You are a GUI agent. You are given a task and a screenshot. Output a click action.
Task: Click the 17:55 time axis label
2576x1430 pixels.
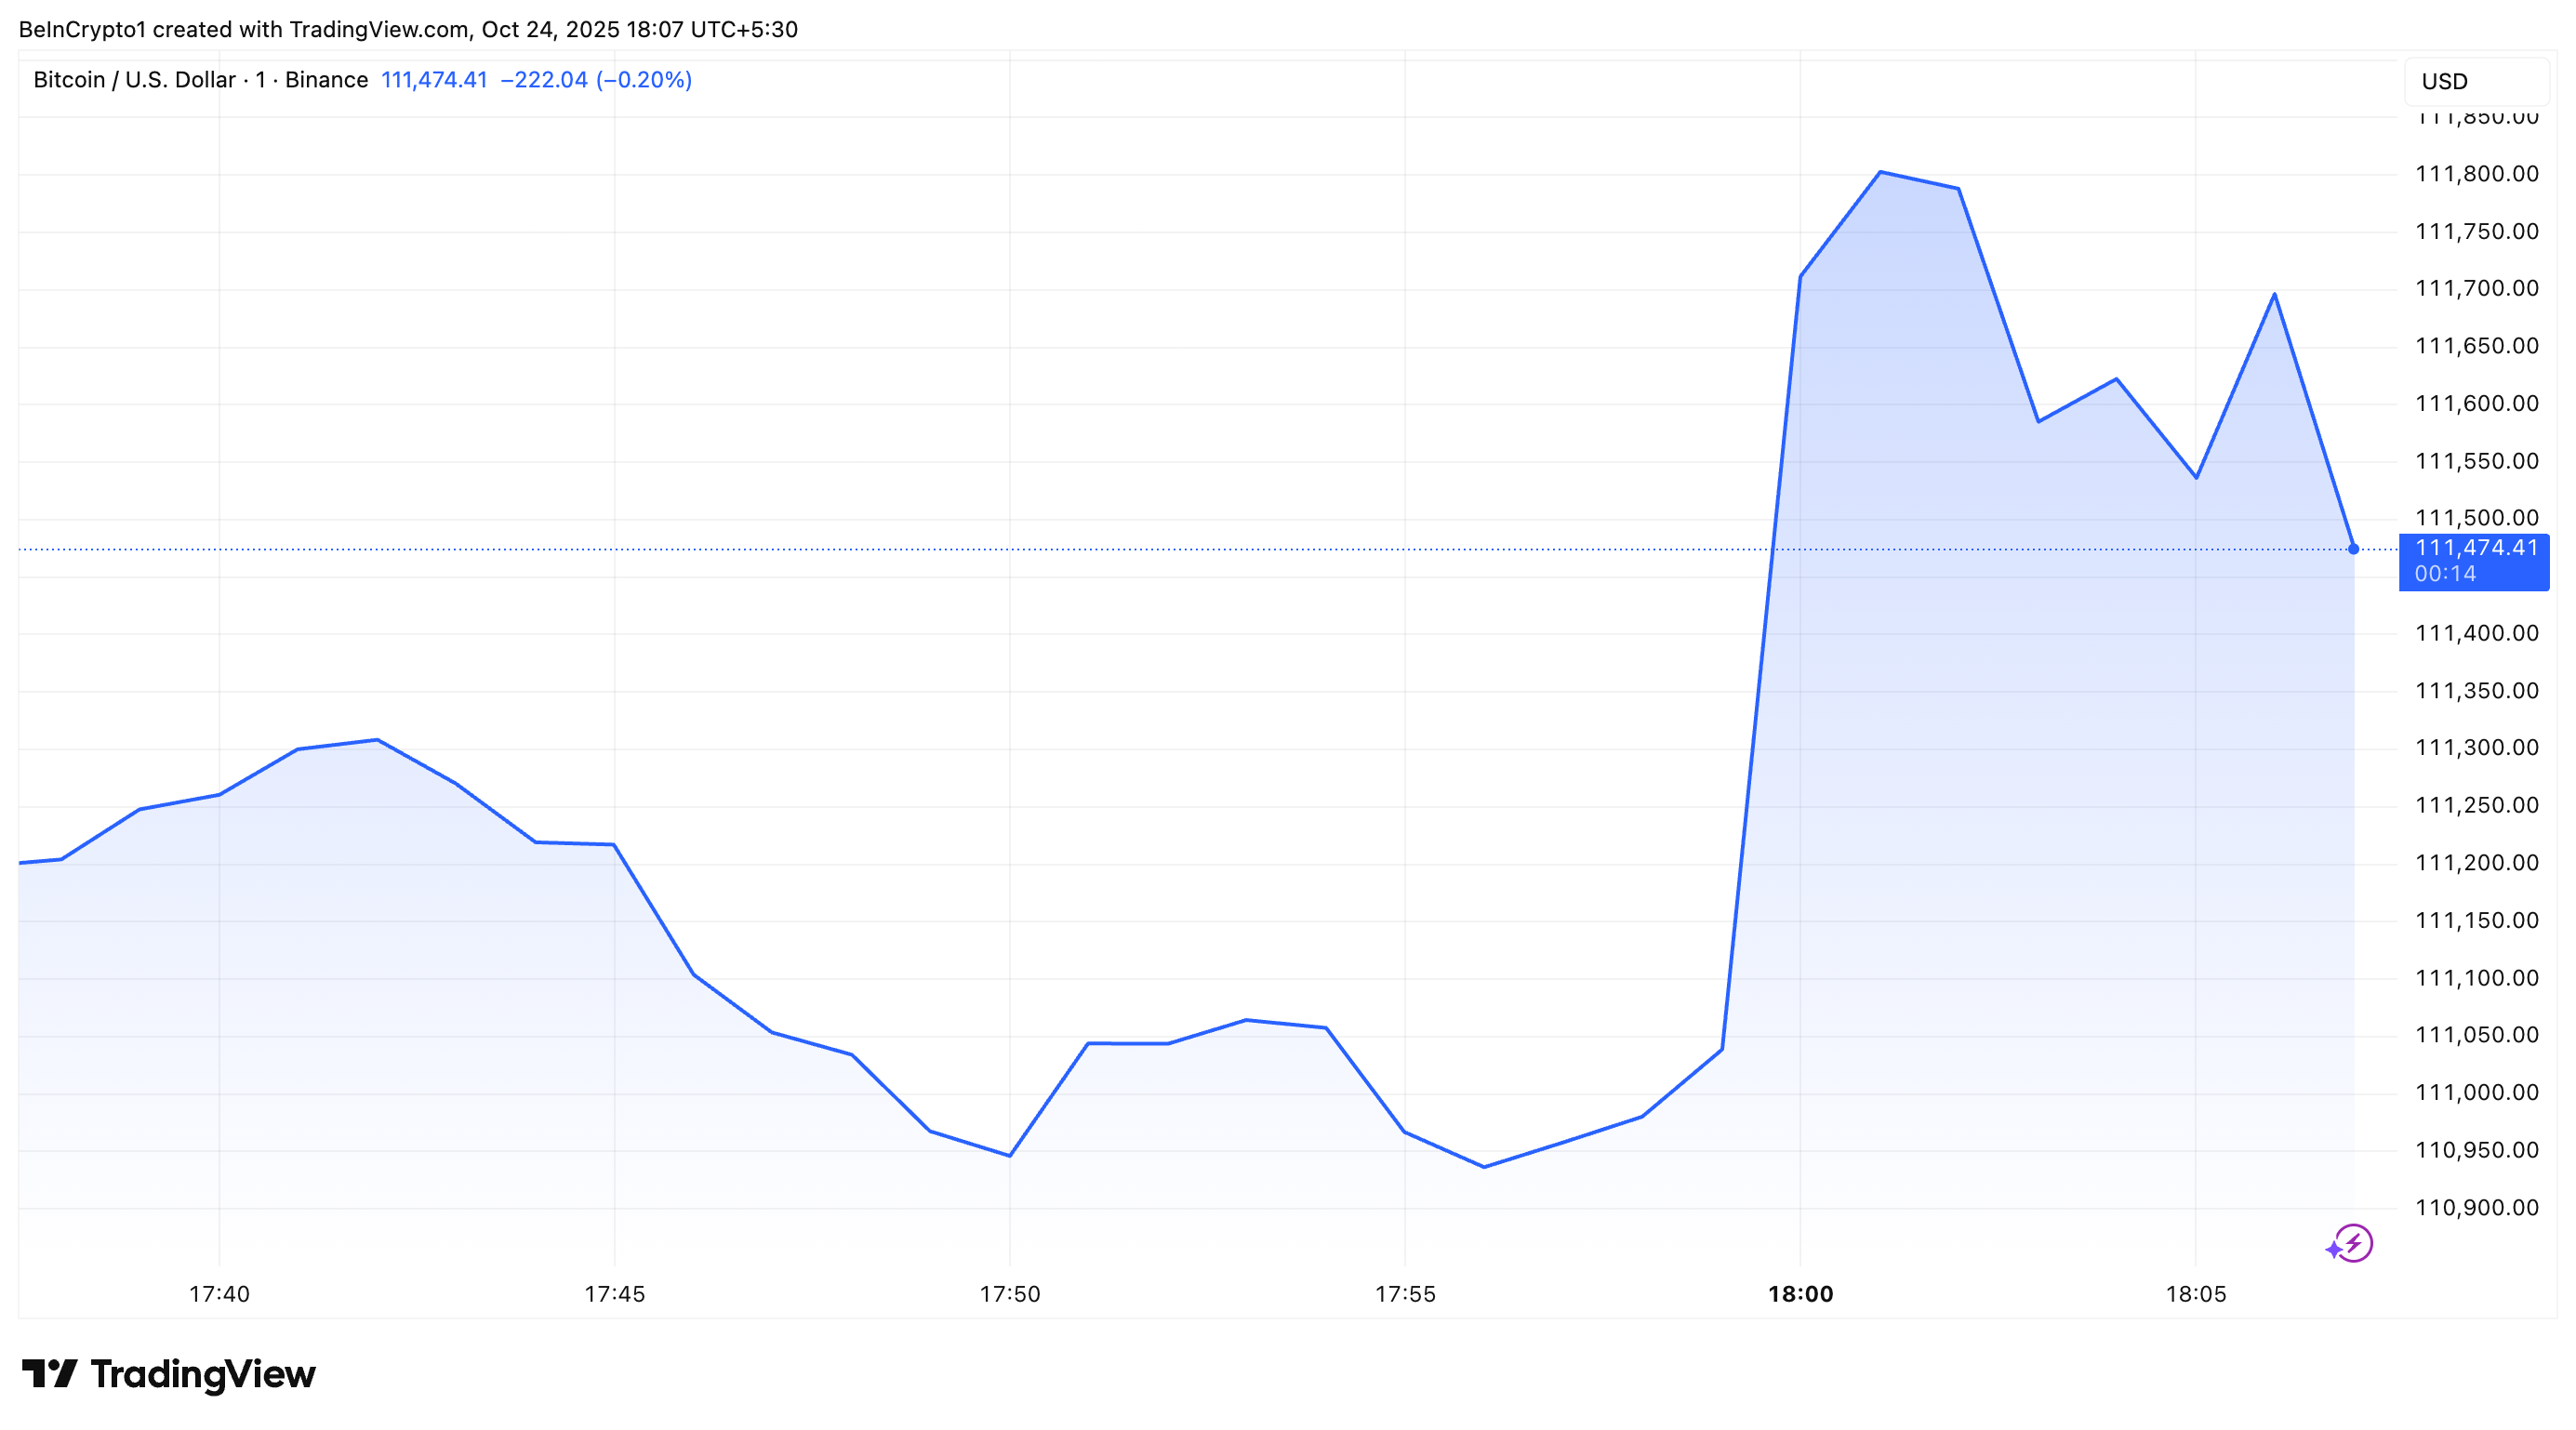click(x=1405, y=1294)
